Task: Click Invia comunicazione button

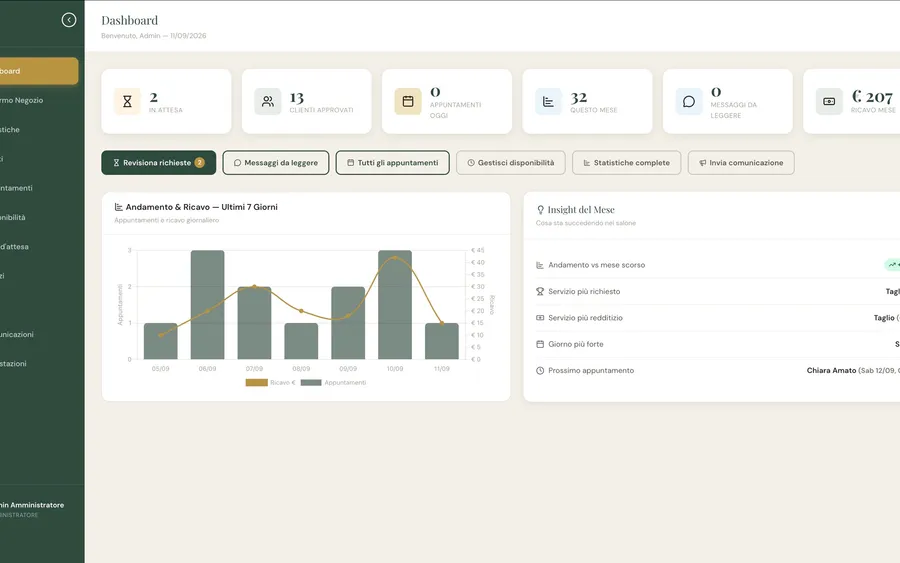Action: pos(741,163)
